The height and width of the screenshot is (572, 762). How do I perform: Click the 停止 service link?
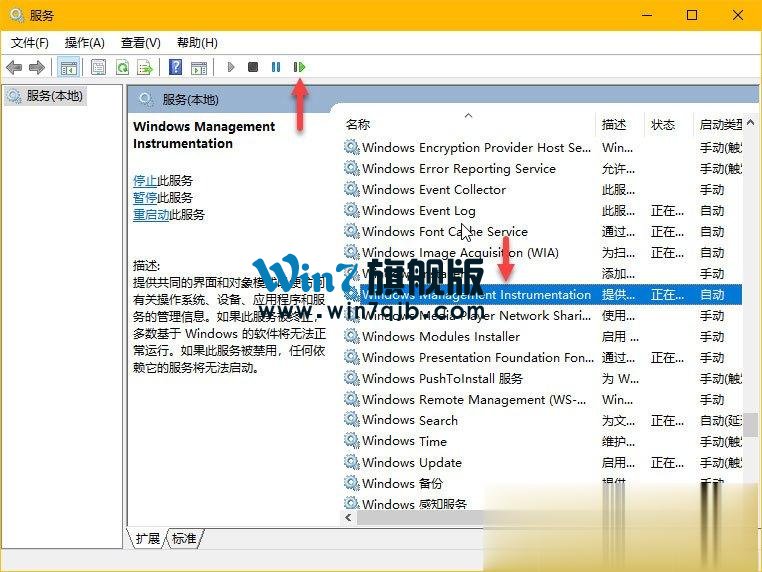(x=145, y=181)
